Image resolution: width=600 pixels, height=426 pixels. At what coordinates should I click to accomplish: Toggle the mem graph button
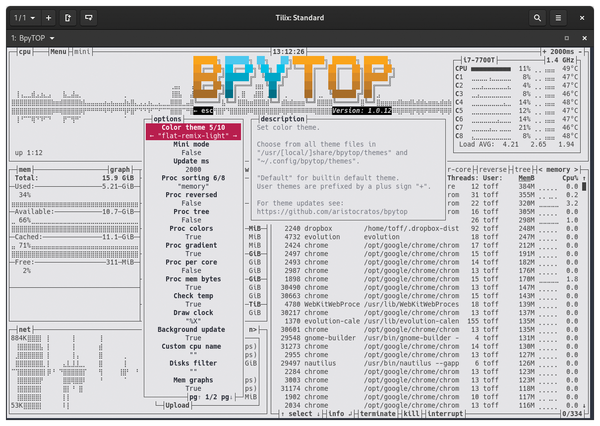coord(120,169)
